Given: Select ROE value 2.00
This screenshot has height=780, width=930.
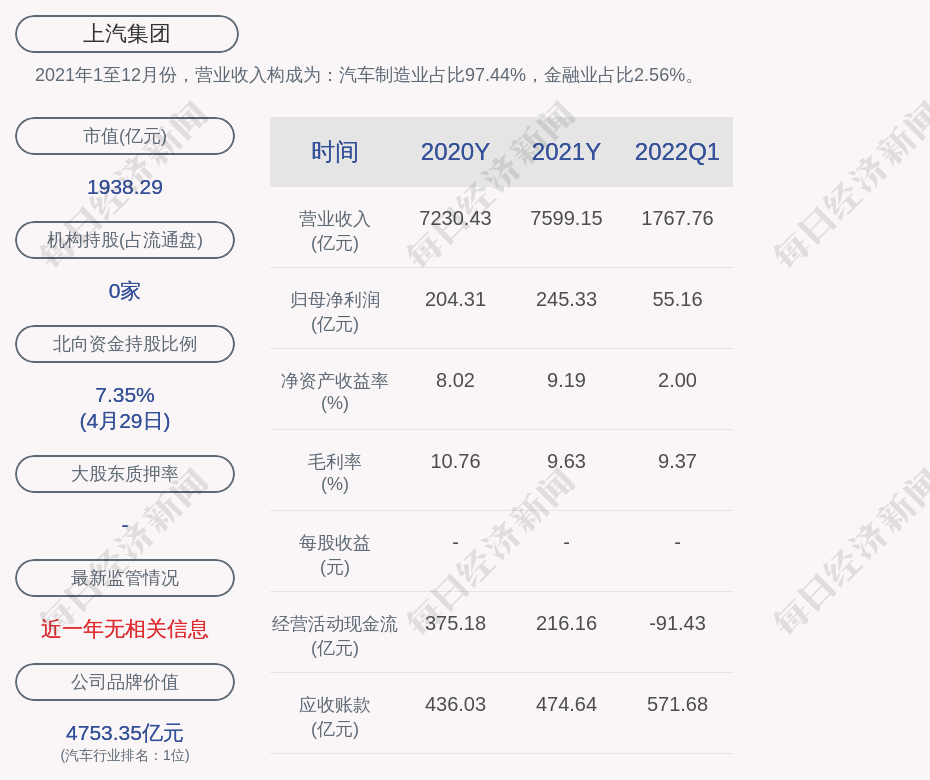Looking at the screenshot, I should click(x=677, y=380).
